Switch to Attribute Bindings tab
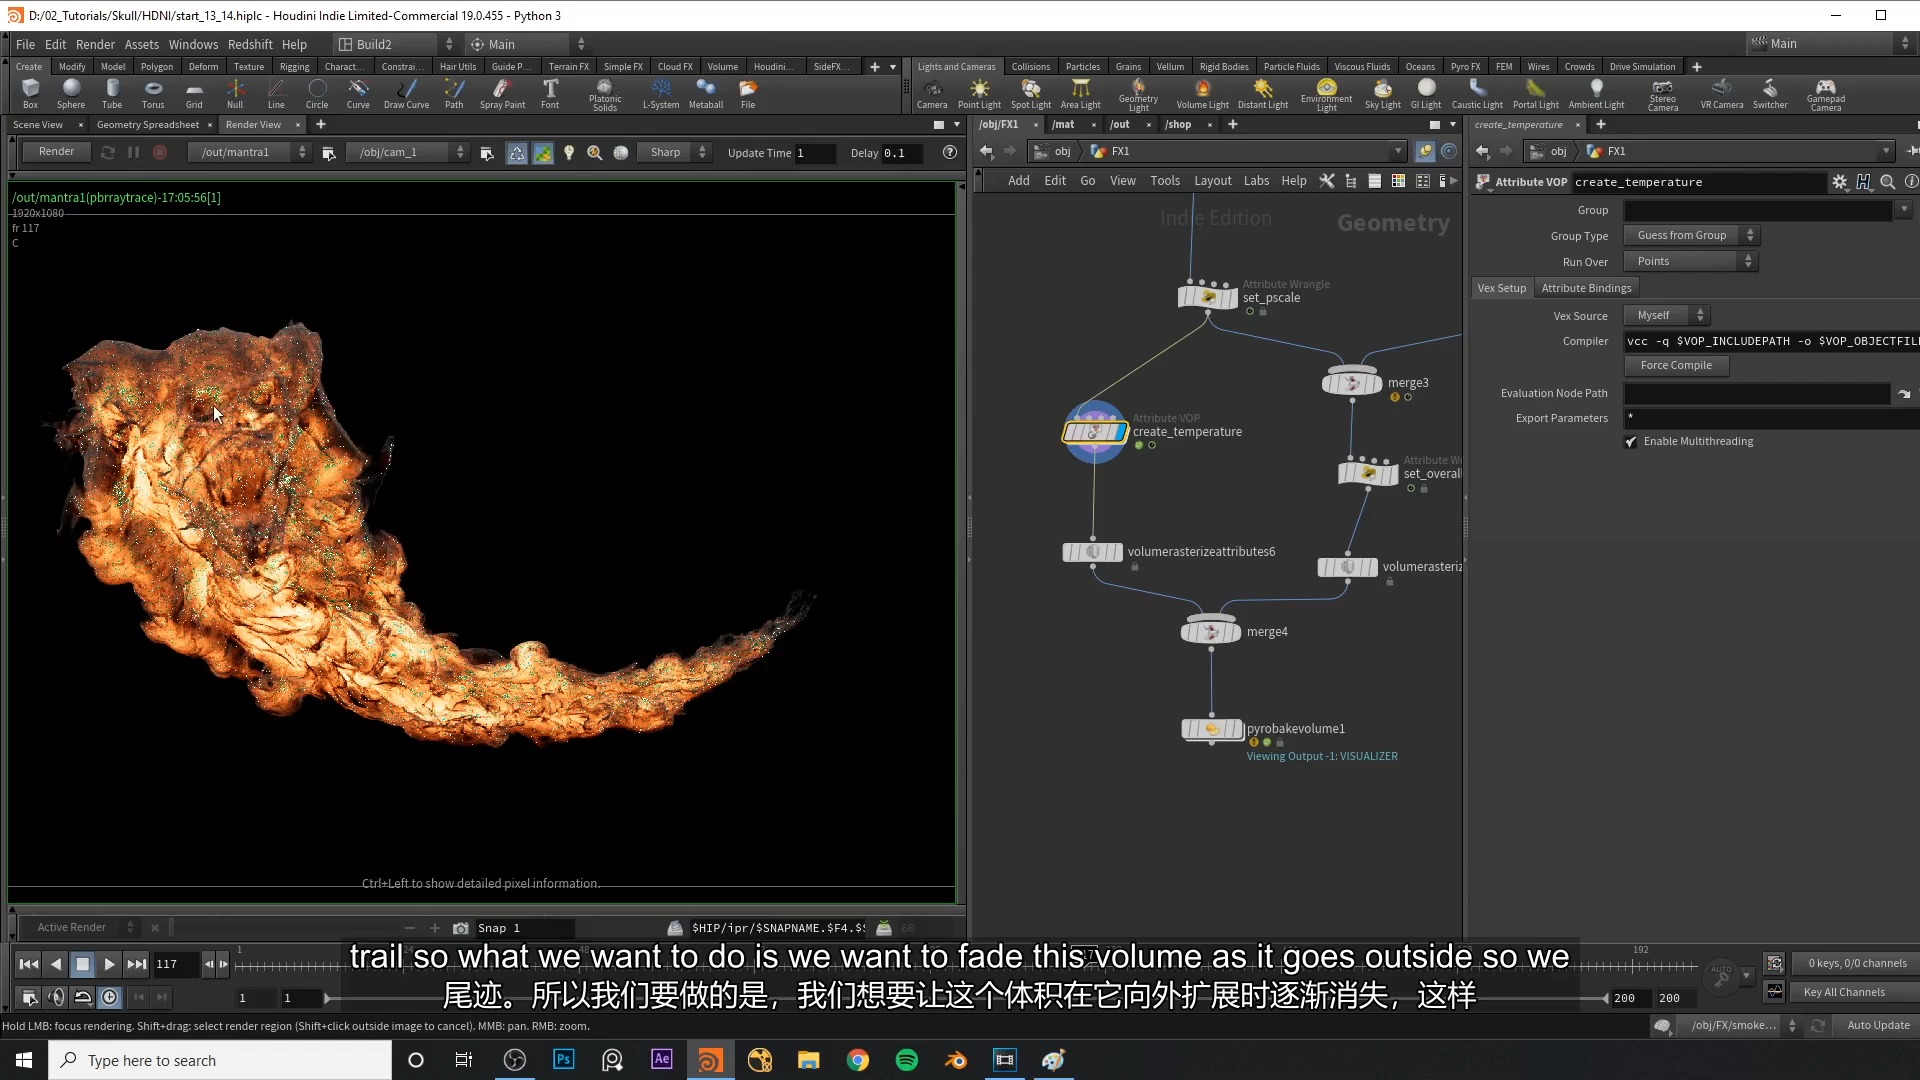1920x1080 pixels. (1586, 288)
